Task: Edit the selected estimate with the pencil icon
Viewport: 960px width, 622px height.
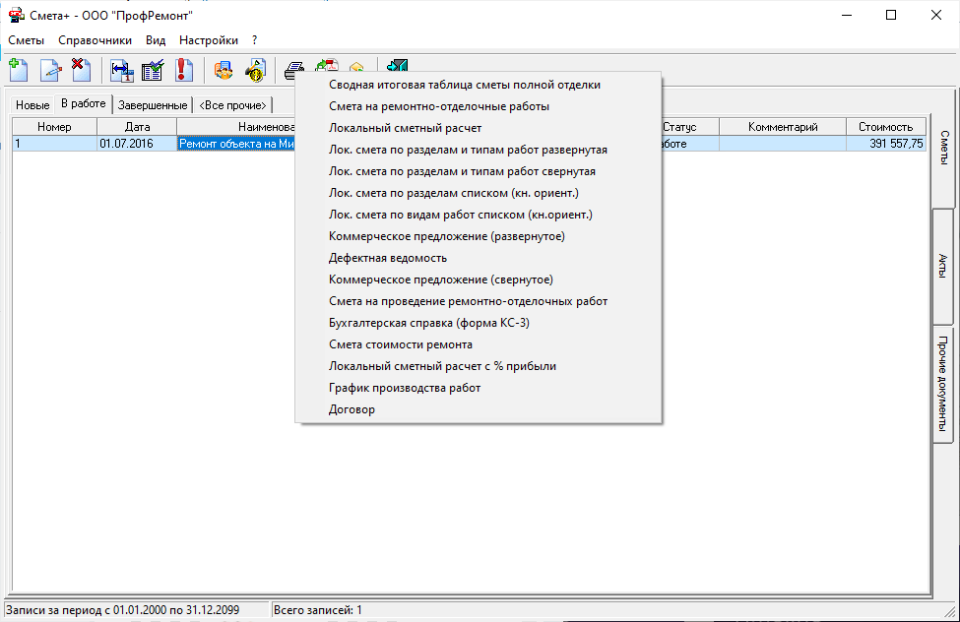Action: (51, 70)
